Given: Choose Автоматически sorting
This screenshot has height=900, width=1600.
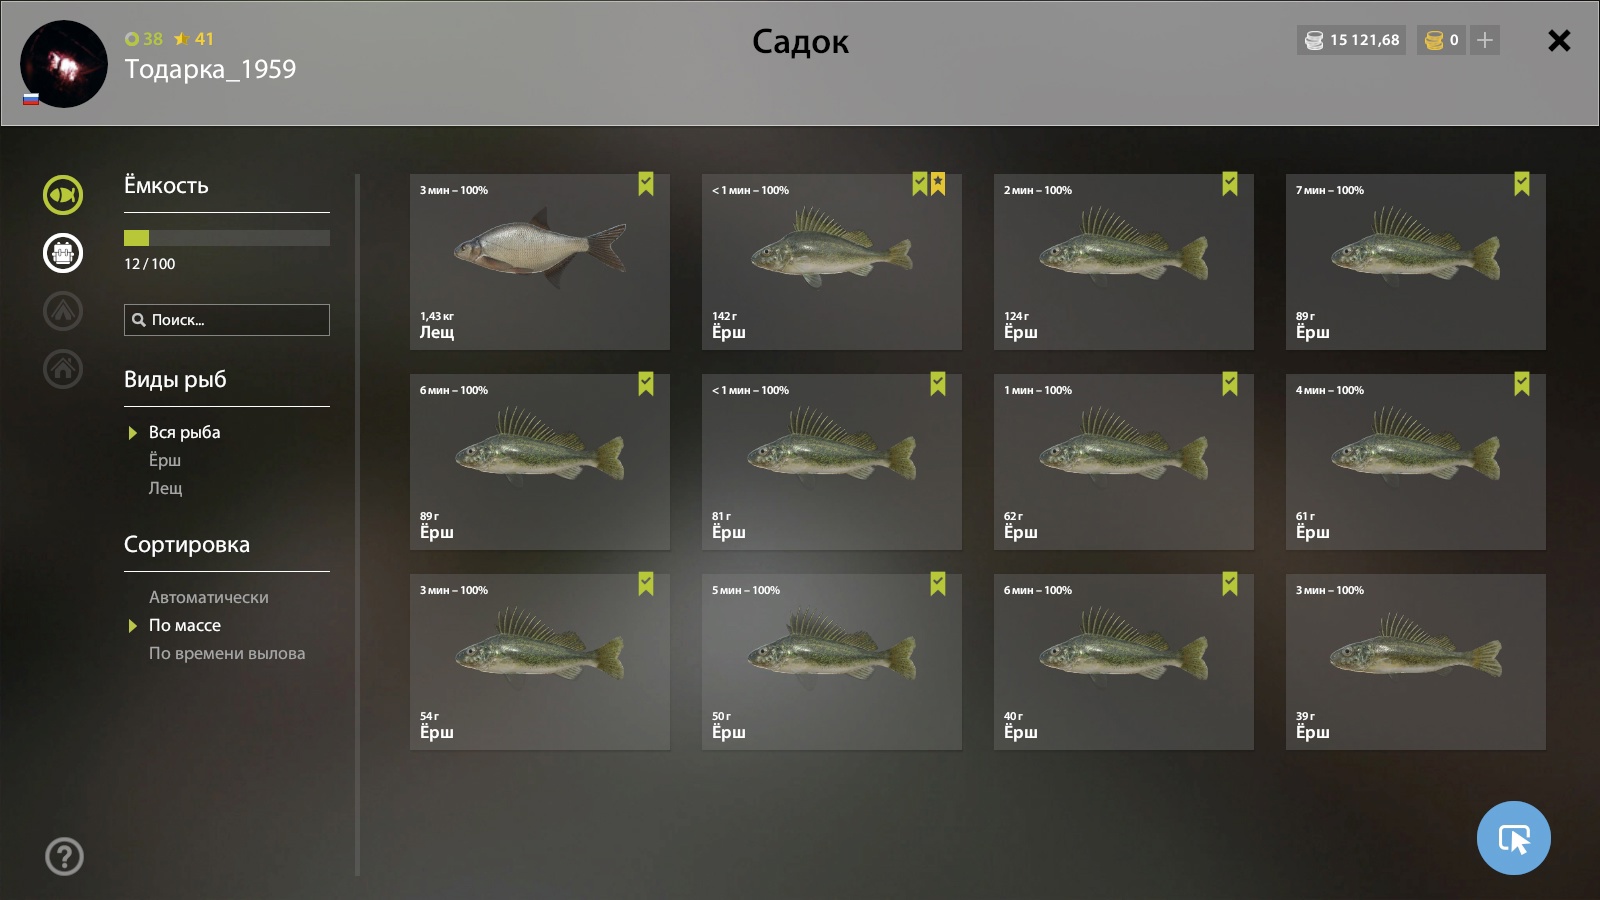Looking at the screenshot, I should [x=209, y=597].
